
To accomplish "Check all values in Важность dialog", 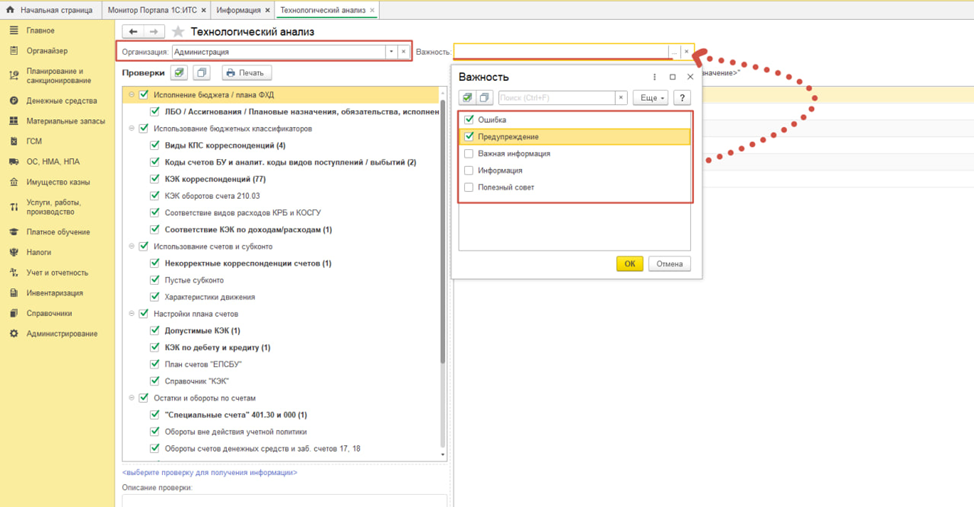I will click(467, 98).
